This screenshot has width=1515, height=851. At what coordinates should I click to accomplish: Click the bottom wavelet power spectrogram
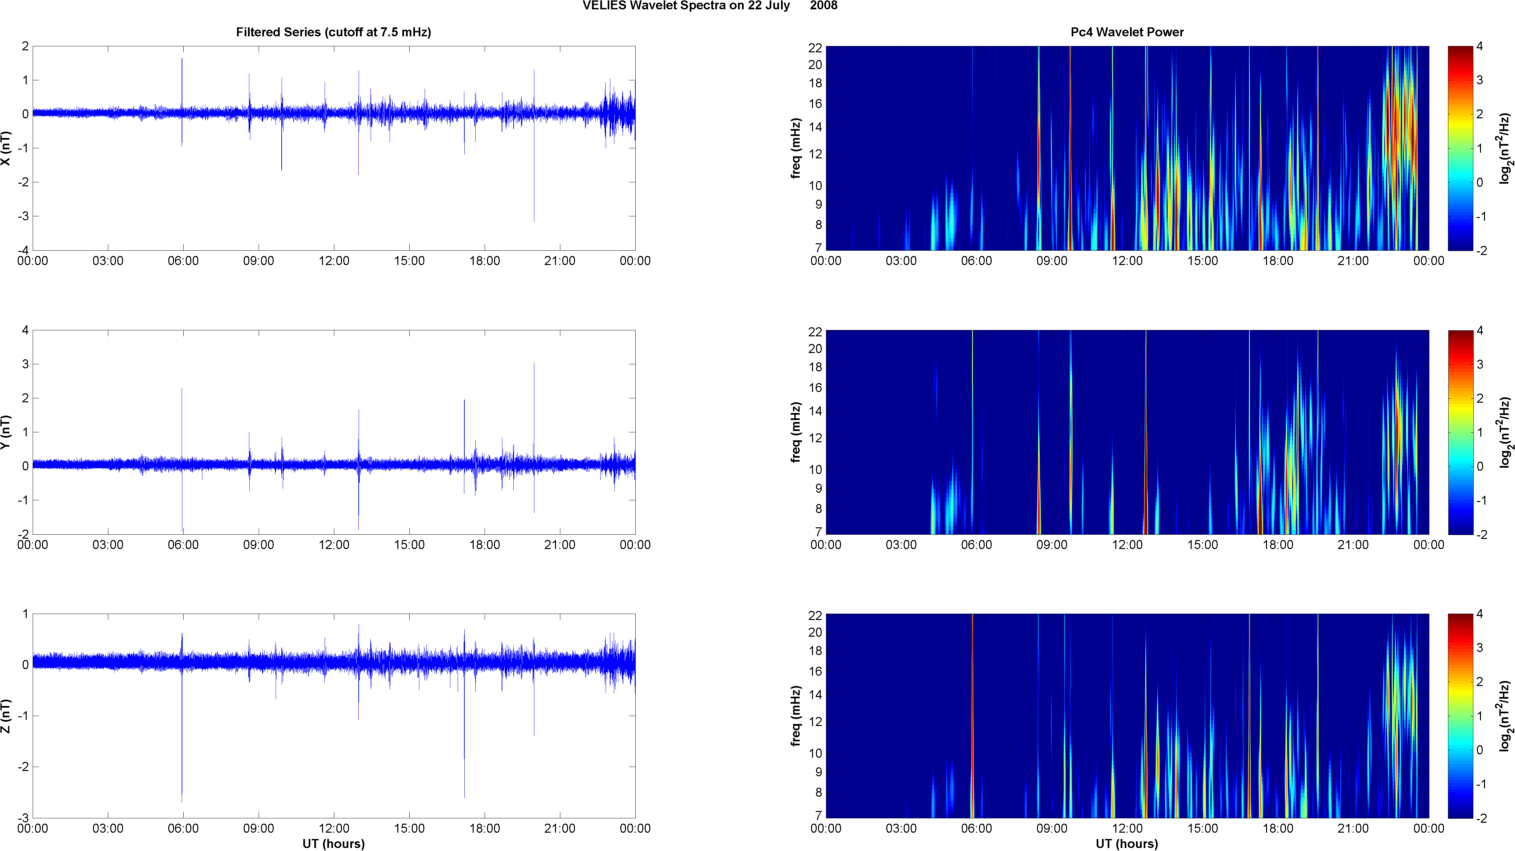coord(1127,716)
